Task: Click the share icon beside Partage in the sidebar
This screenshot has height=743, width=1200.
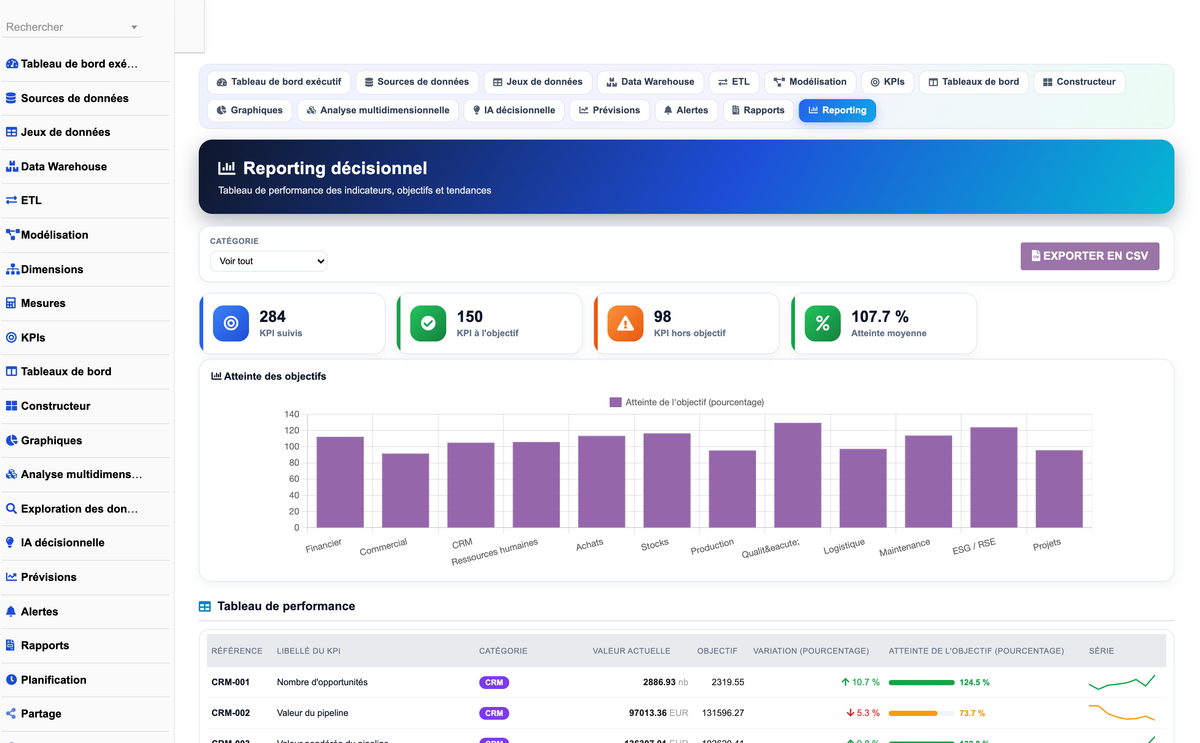Action: click(12, 714)
